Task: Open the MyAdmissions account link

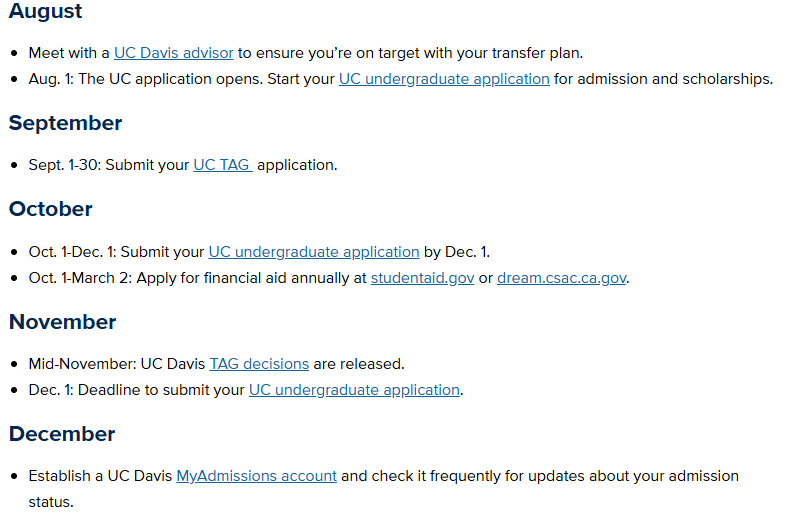Action: pos(256,476)
